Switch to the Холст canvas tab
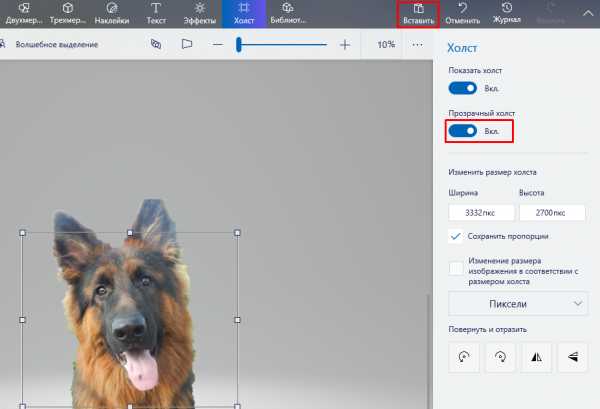This screenshot has width=600, height=409. click(242, 13)
